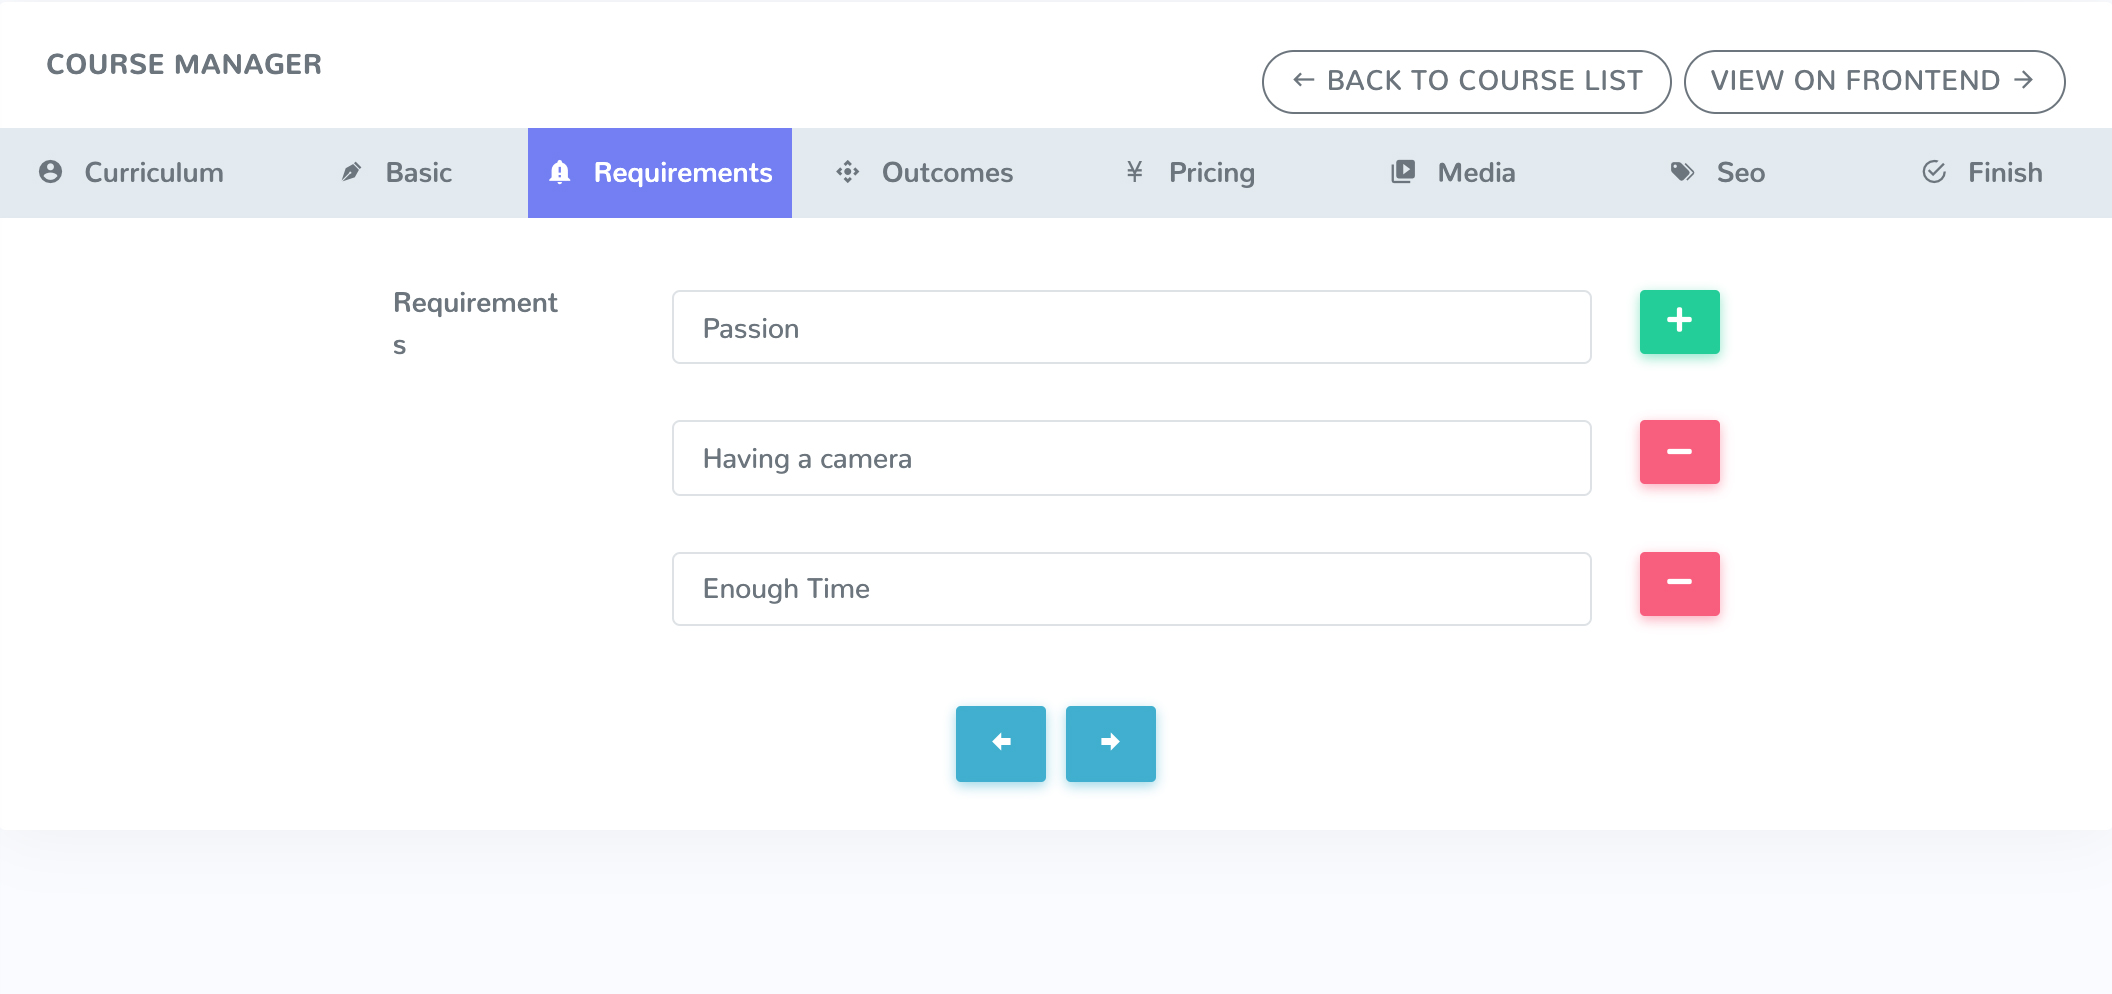The height and width of the screenshot is (994, 2112).
Task: Click the bell icon on Requirements tab
Action: (560, 173)
